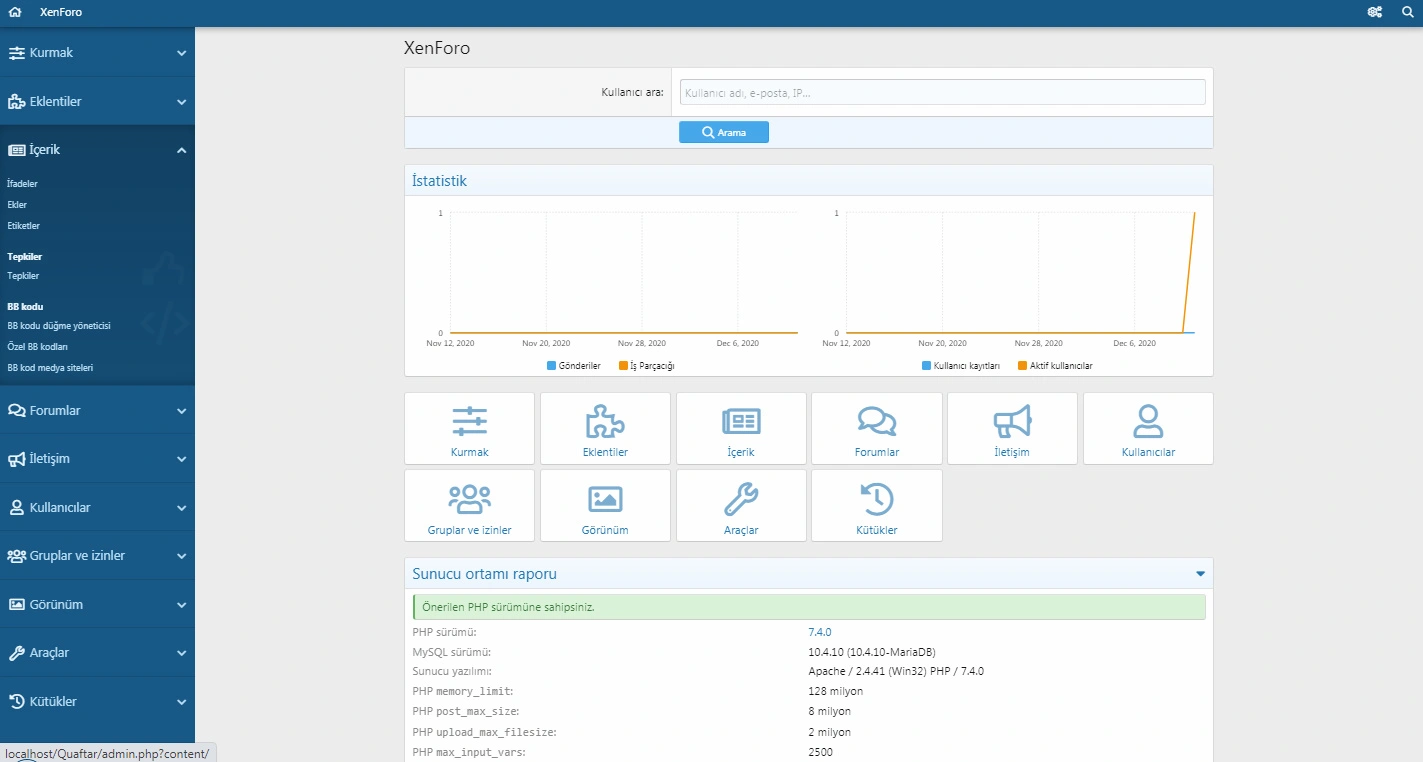Viewport: 1423px width, 762px height.
Task: Click the bold Tepkiler heading link
Action: coord(24,257)
